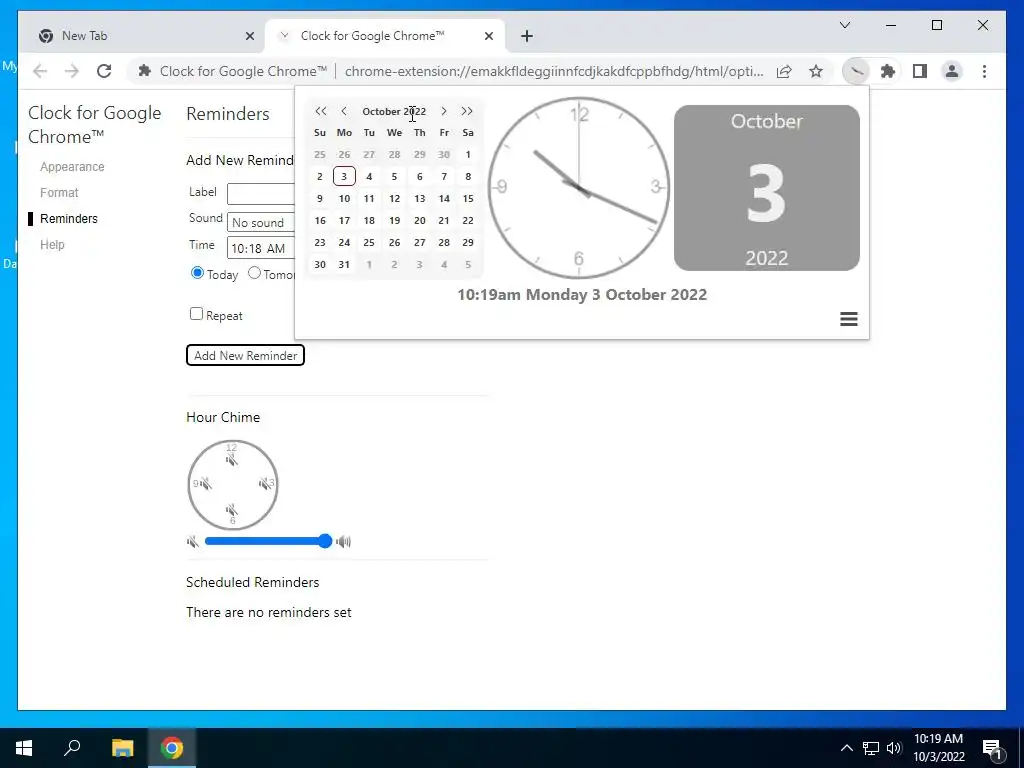This screenshot has height=768, width=1024.
Task: Open the Extensions puzzle icon
Action: click(888, 71)
